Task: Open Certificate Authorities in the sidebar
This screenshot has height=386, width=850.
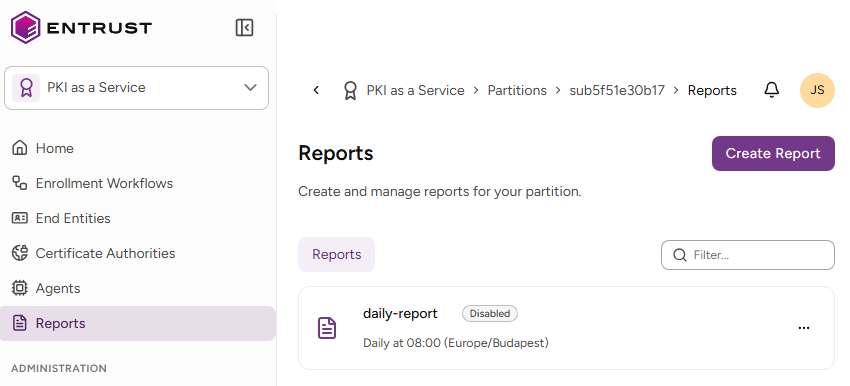Action: click(105, 253)
